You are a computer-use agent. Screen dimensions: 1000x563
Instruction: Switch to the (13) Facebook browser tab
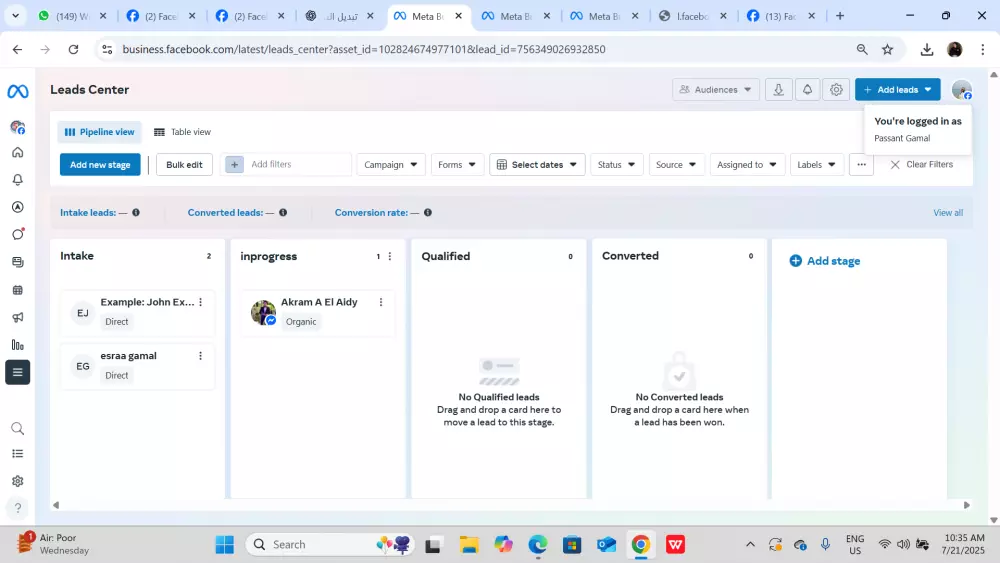tap(781, 16)
